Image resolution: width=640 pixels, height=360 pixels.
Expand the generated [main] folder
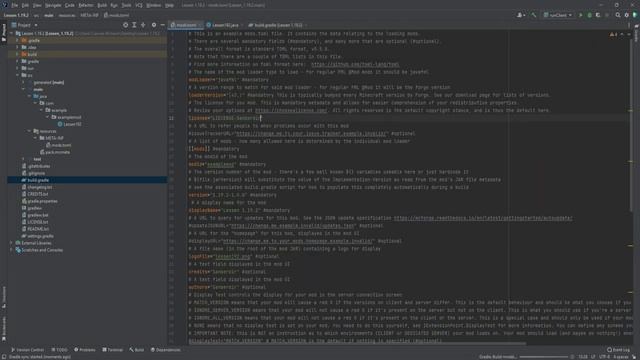point(24,82)
